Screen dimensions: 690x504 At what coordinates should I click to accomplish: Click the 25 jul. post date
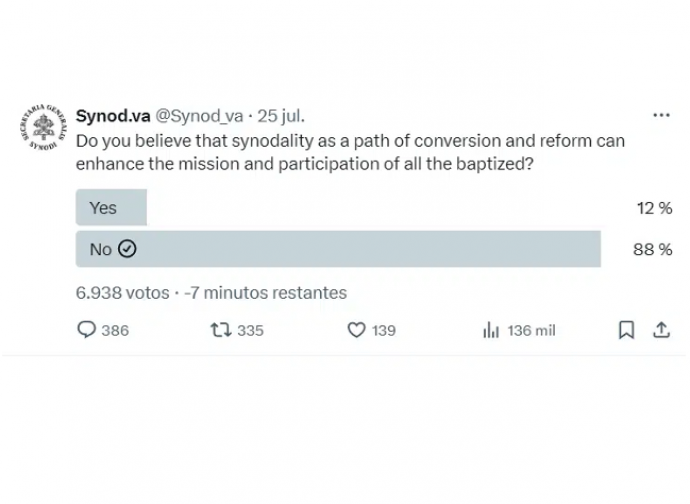[x=281, y=116]
